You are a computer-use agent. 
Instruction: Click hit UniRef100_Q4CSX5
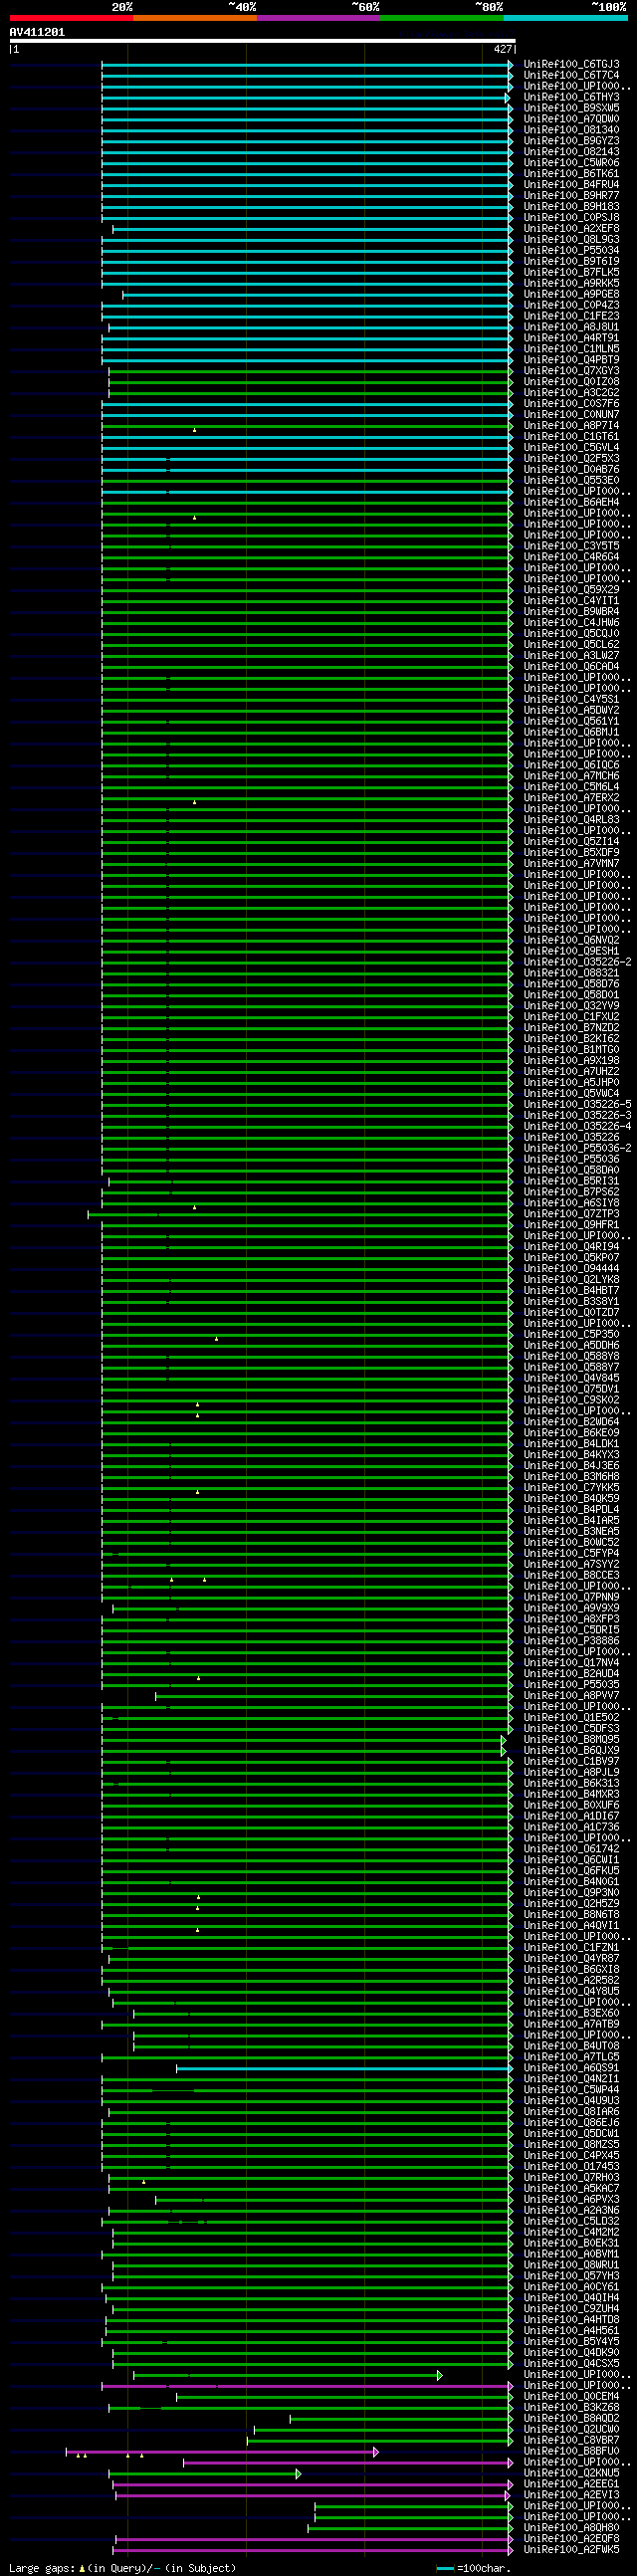[x=571, y=2364]
